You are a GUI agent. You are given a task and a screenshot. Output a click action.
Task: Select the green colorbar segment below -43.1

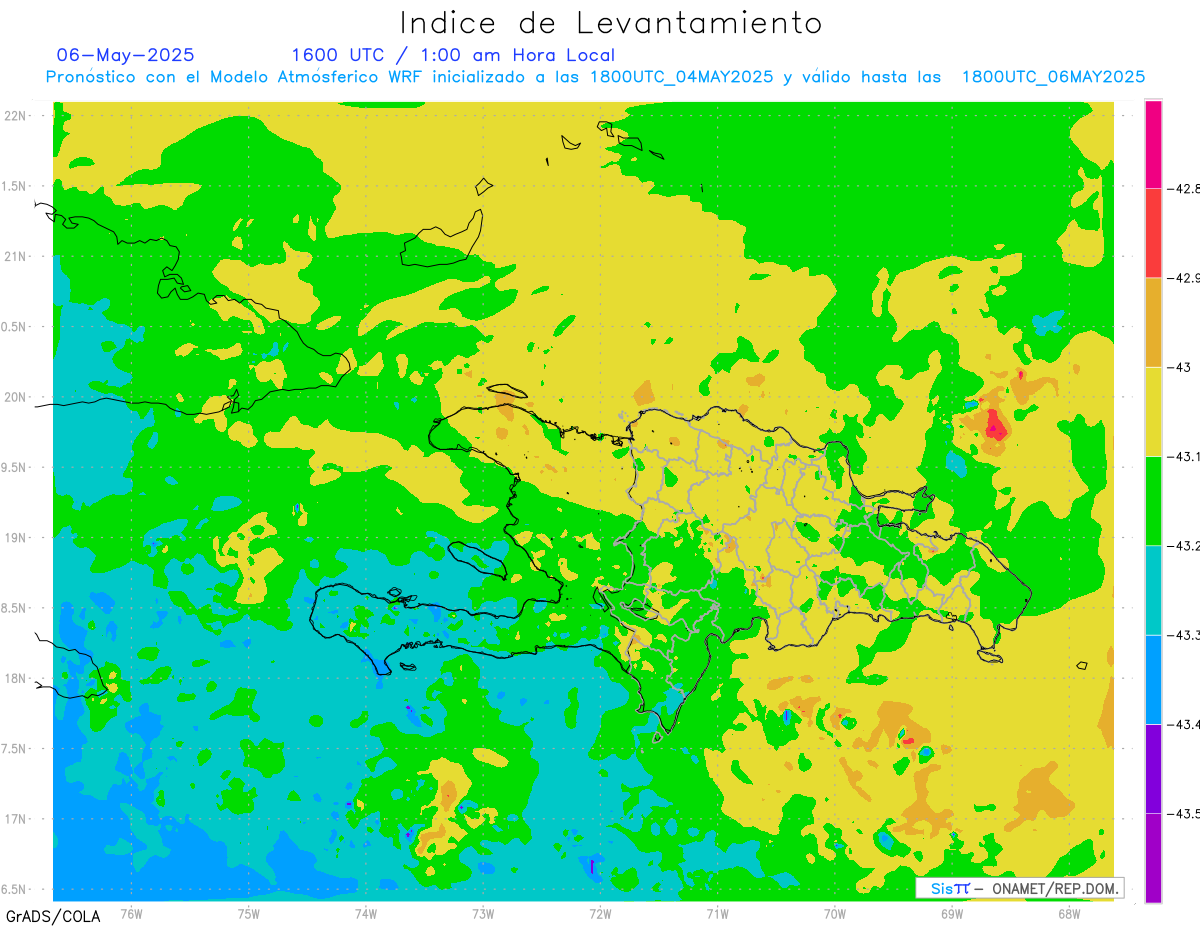point(1153,500)
